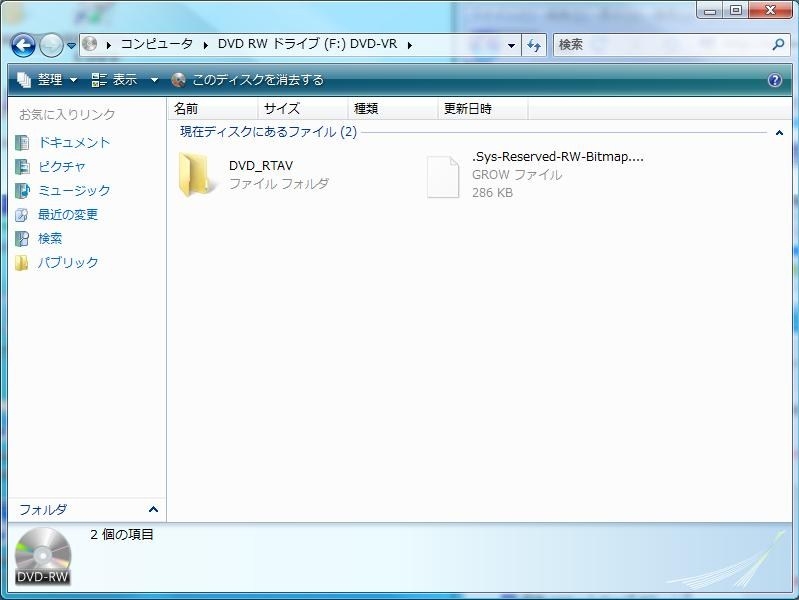Viewport: 799px width, 600px height.
Task: Open Help with the question mark icon
Action: point(775,80)
